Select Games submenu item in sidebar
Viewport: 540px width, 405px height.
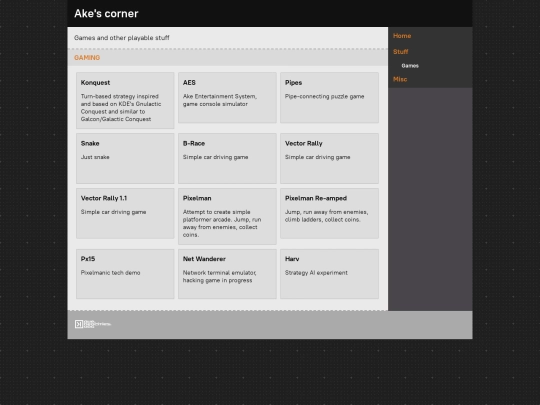(x=410, y=66)
